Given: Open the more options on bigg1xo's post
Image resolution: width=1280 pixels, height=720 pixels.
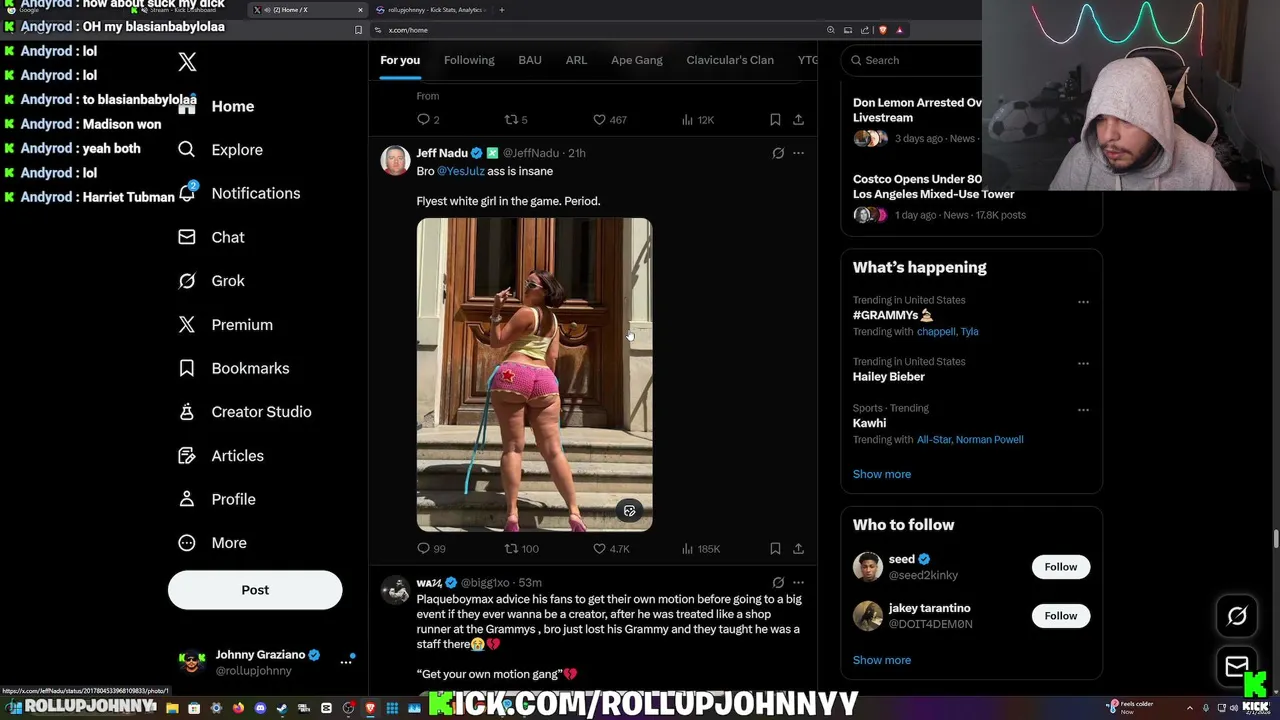Looking at the screenshot, I should click(798, 582).
